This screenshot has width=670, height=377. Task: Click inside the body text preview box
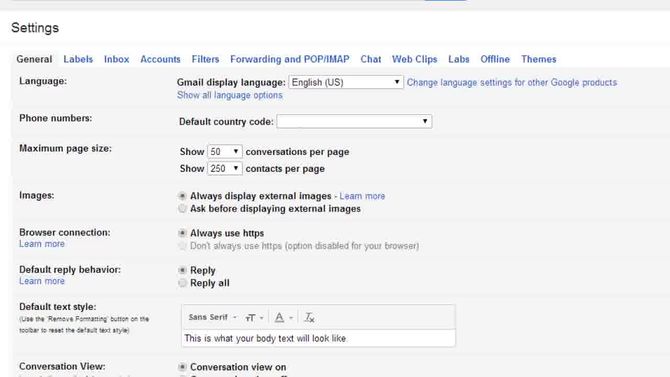click(318, 338)
